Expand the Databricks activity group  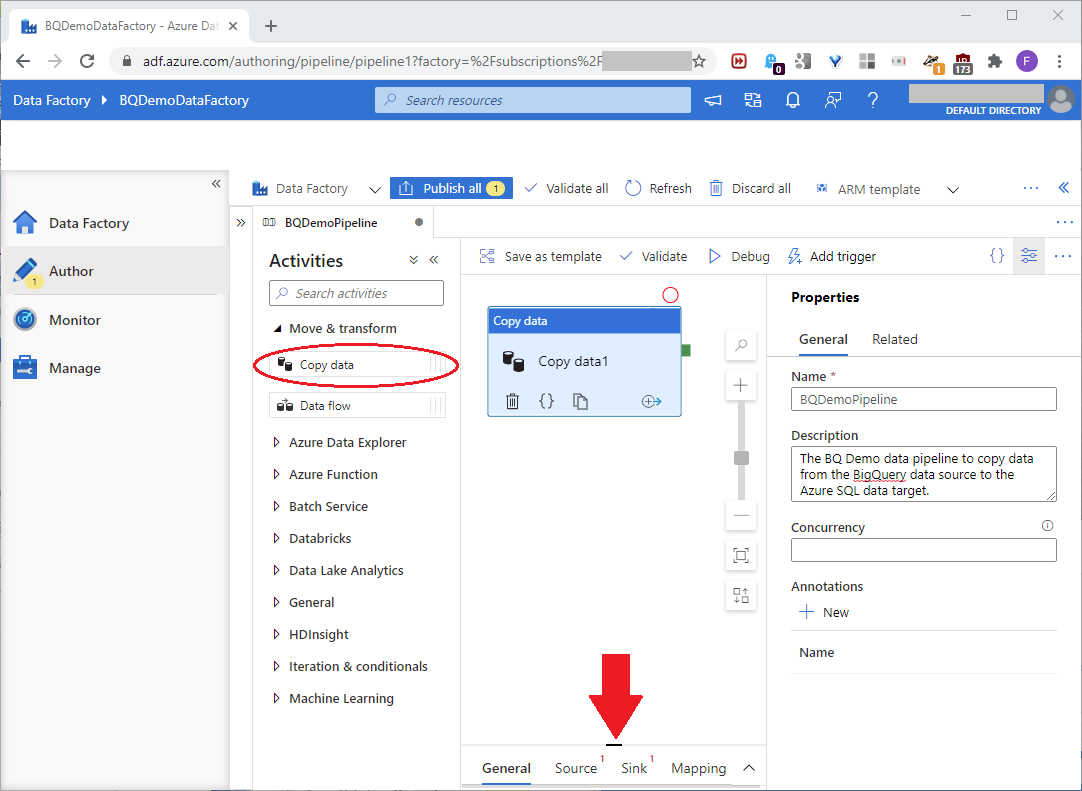click(277, 538)
